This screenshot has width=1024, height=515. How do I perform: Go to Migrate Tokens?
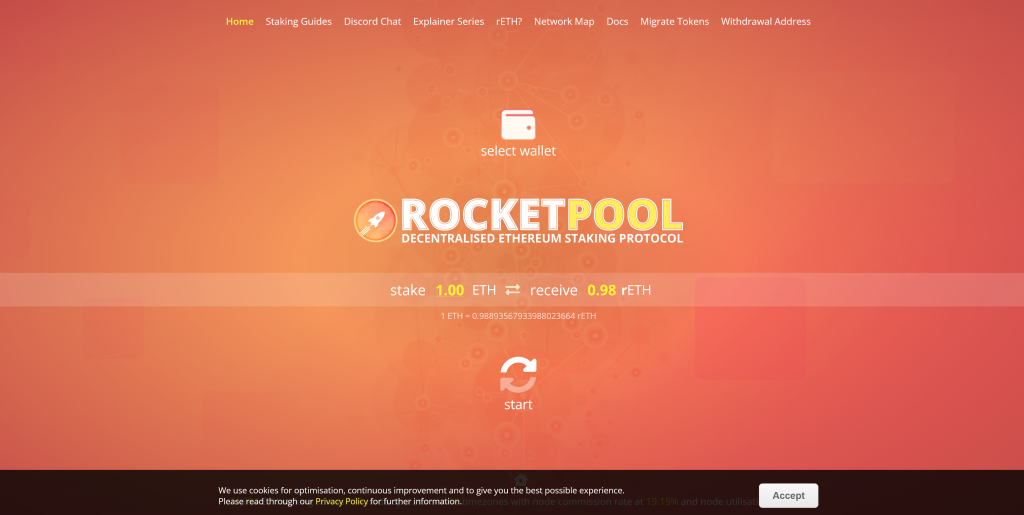(675, 22)
